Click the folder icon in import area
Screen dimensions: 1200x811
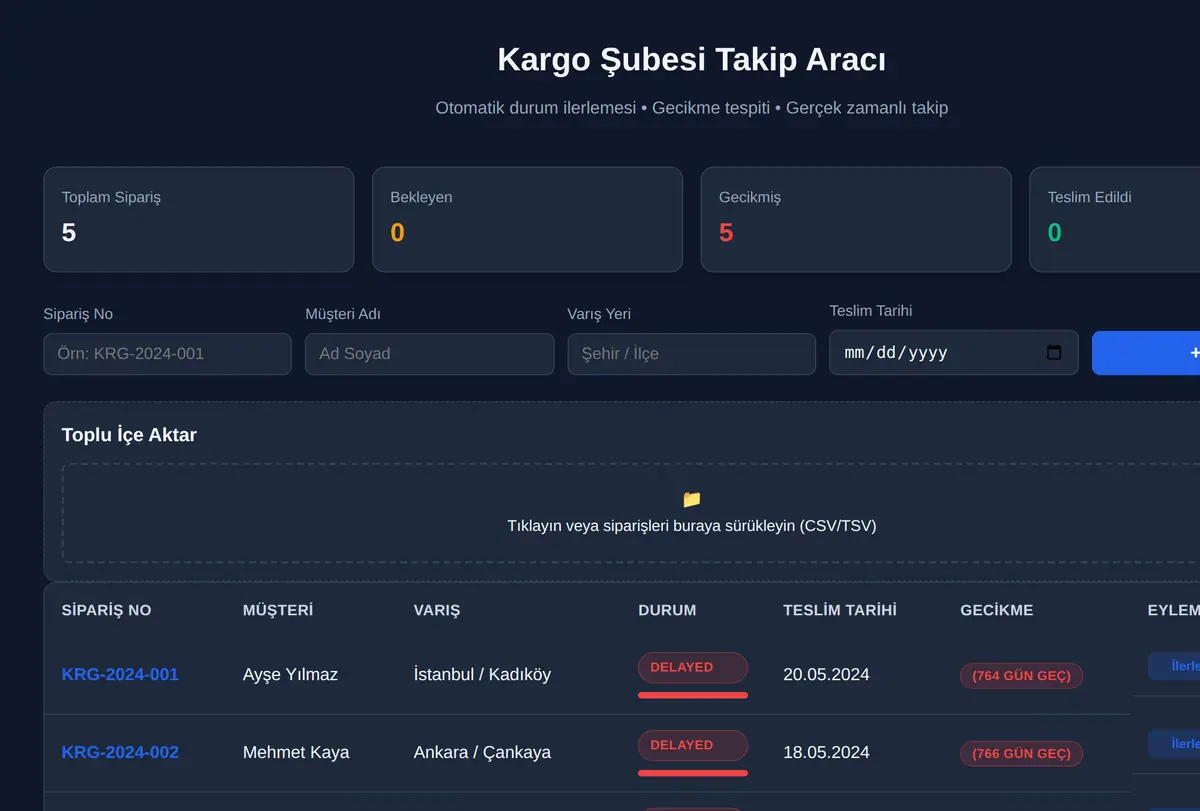[692, 499]
